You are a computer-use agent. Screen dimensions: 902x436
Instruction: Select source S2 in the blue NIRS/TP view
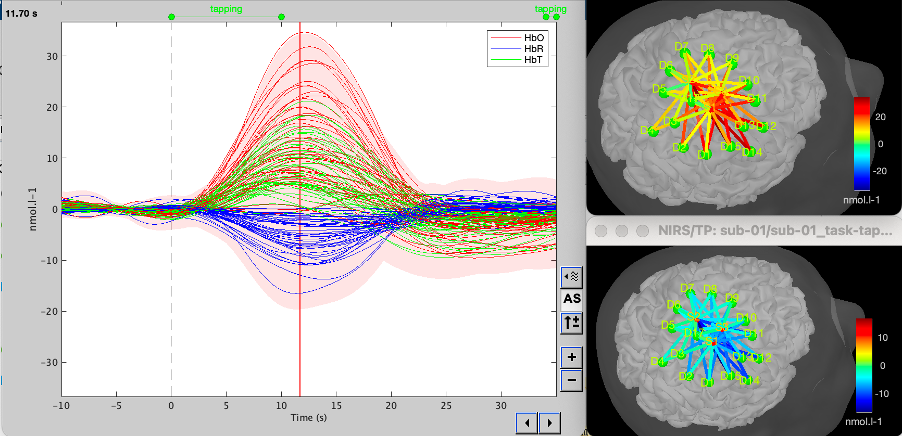(x=695, y=318)
